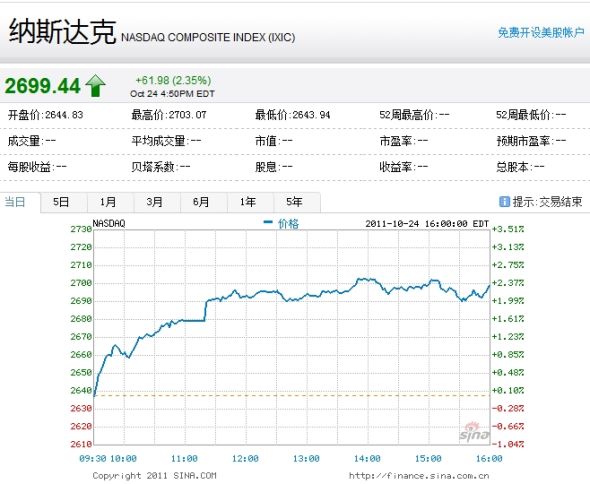The image size is (590, 484).
Task: Click NASDAQ COMPOSITE INDEX (IXIC) text
Action: [208, 37]
